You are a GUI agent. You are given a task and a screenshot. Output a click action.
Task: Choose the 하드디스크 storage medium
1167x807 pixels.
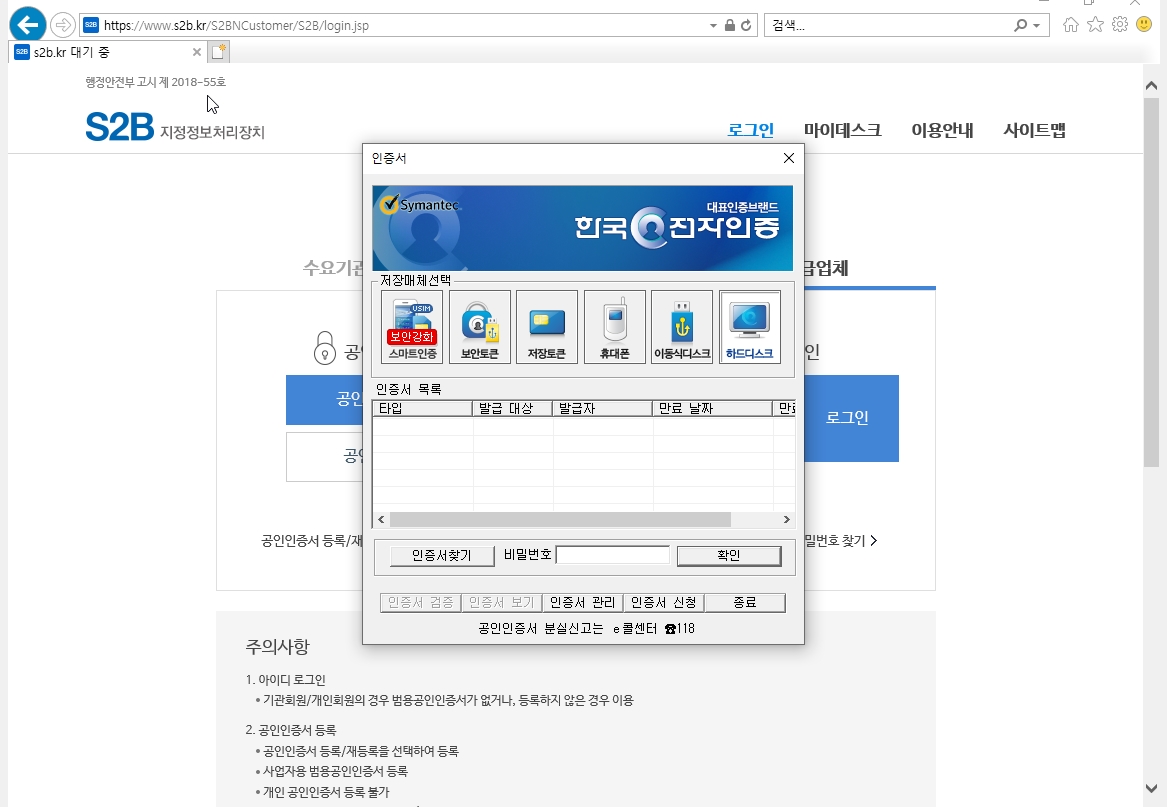click(749, 327)
